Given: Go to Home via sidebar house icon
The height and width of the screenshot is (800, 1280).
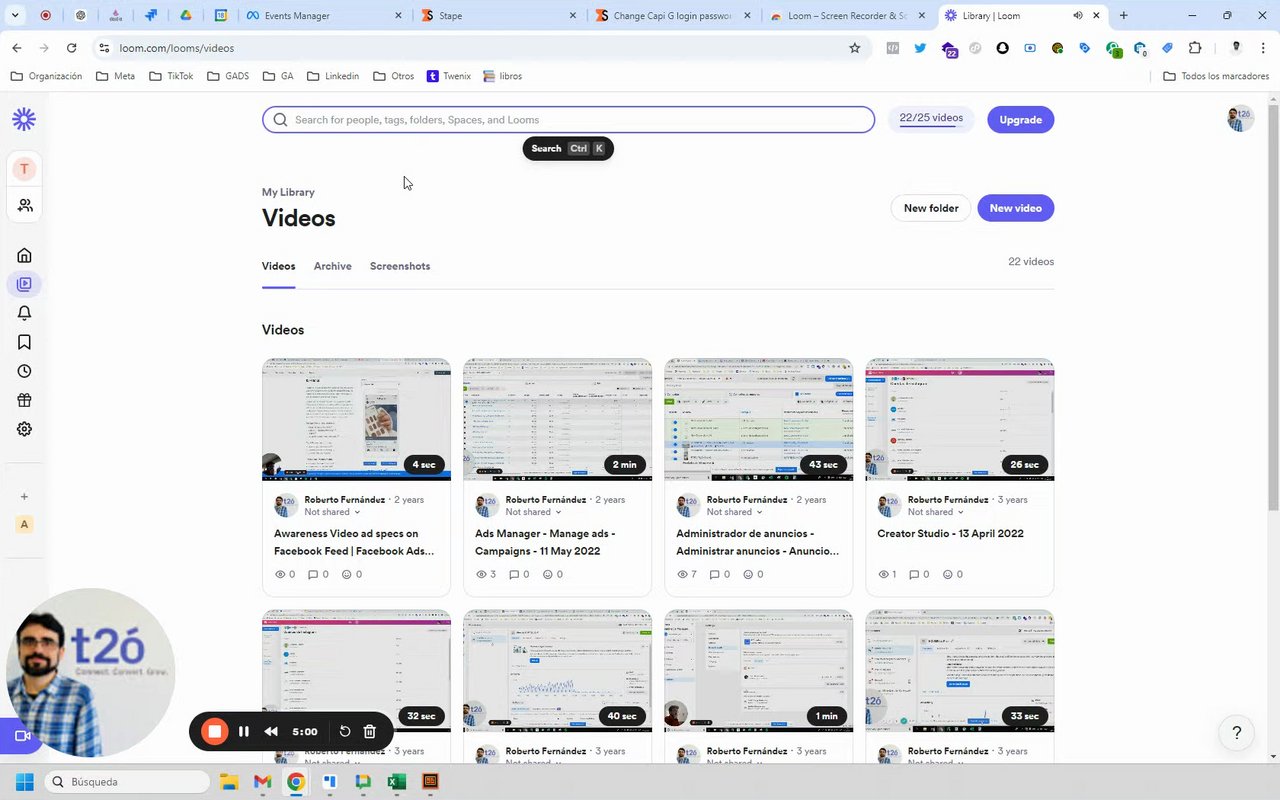Looking at the screenshot, I should click(25, 255).
